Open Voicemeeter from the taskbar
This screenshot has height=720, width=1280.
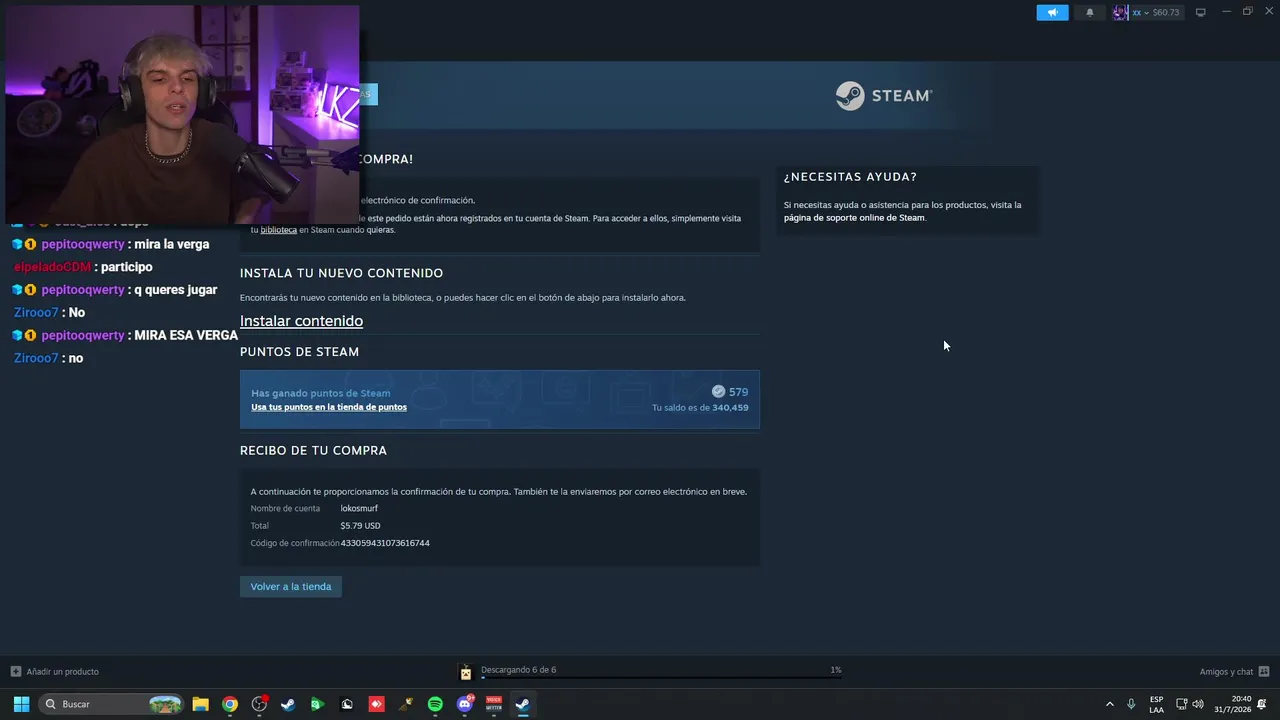click(x=493, y=704)
